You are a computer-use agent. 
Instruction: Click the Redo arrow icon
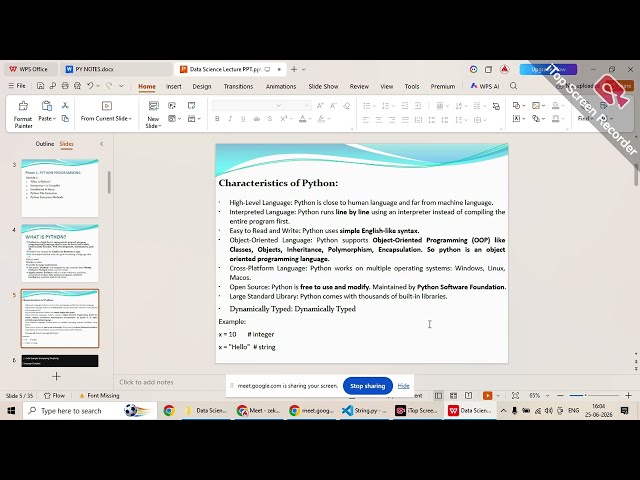pyautogui.click(x=109, y=86)
